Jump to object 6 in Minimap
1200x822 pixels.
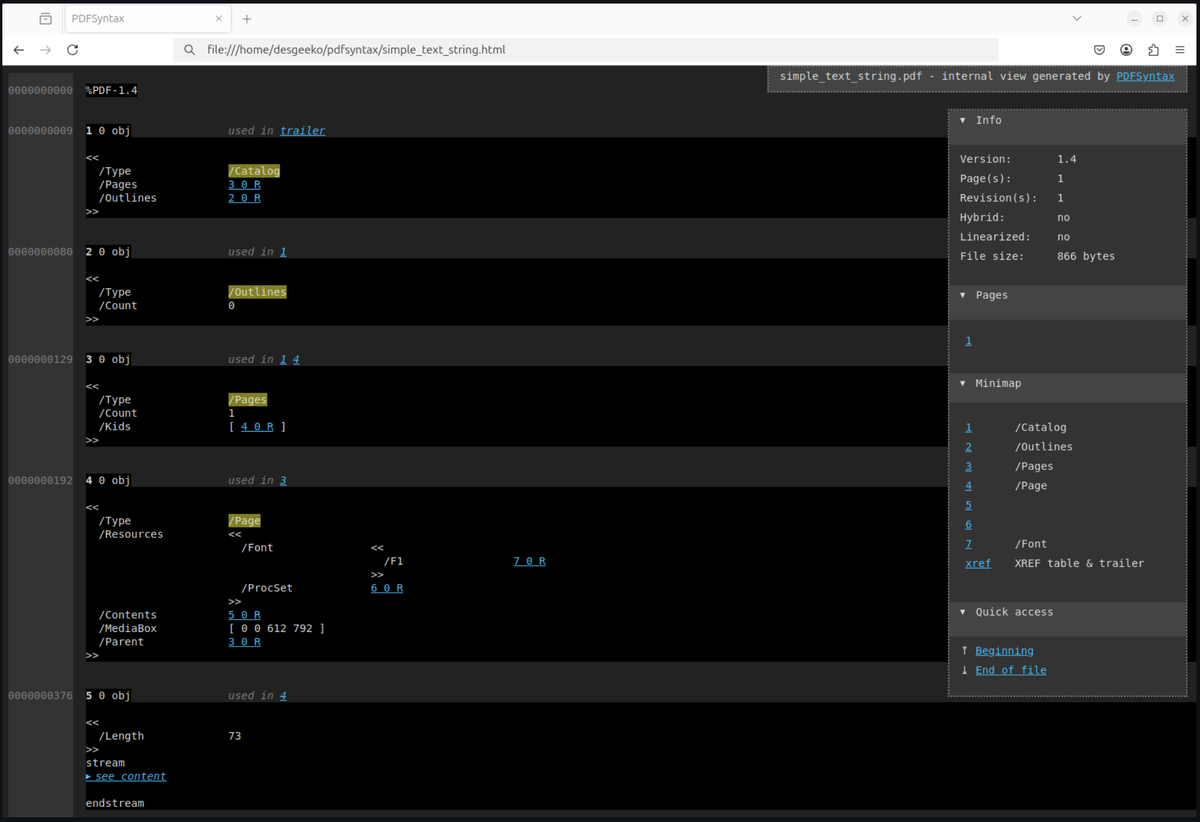[x=968, y=525]
